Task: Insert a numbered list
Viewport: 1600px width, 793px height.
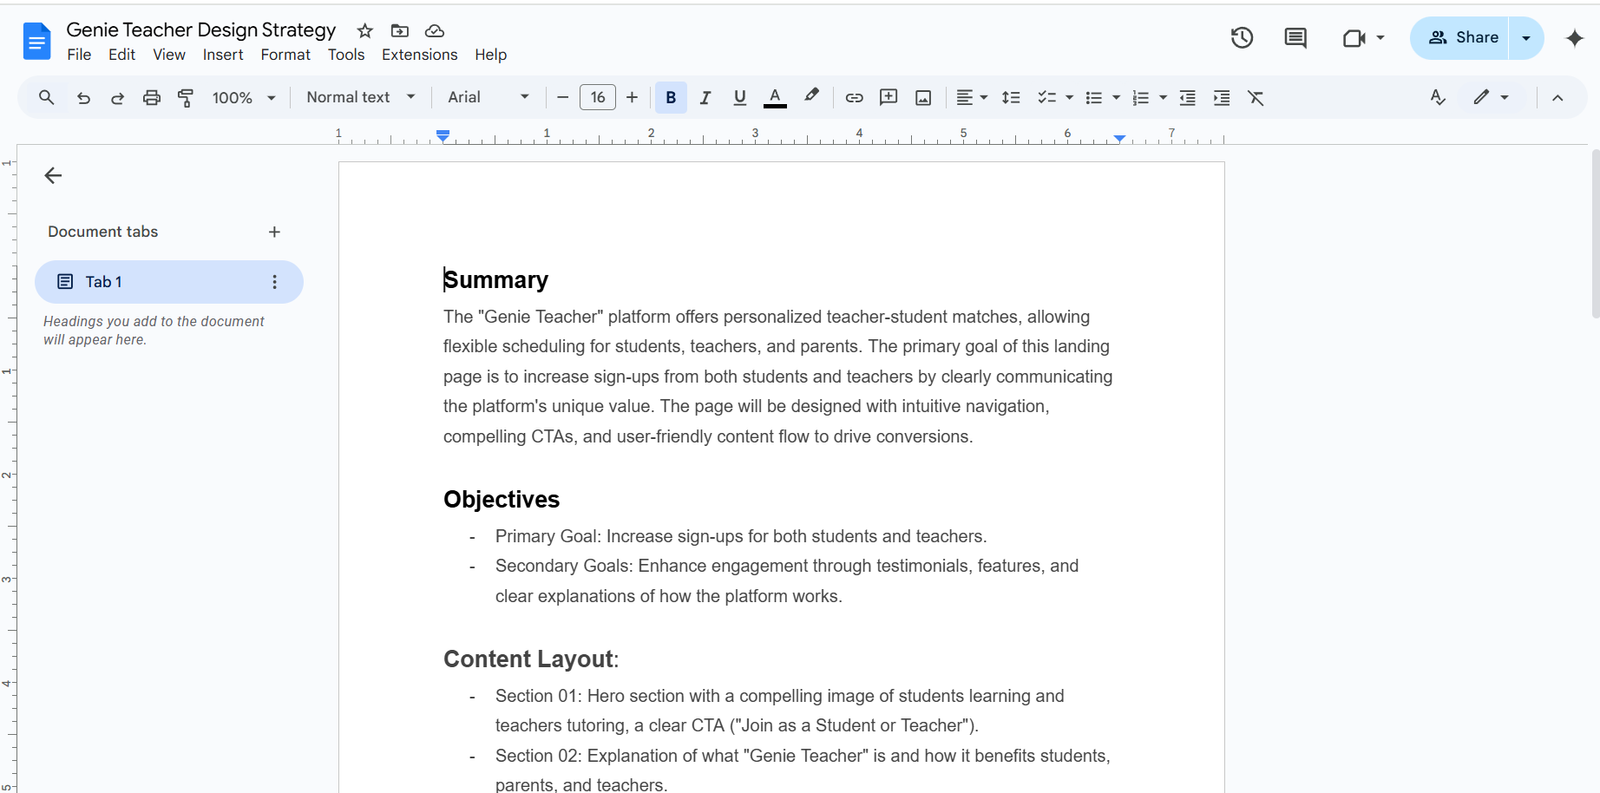Action: click(x=1140, y=97)
